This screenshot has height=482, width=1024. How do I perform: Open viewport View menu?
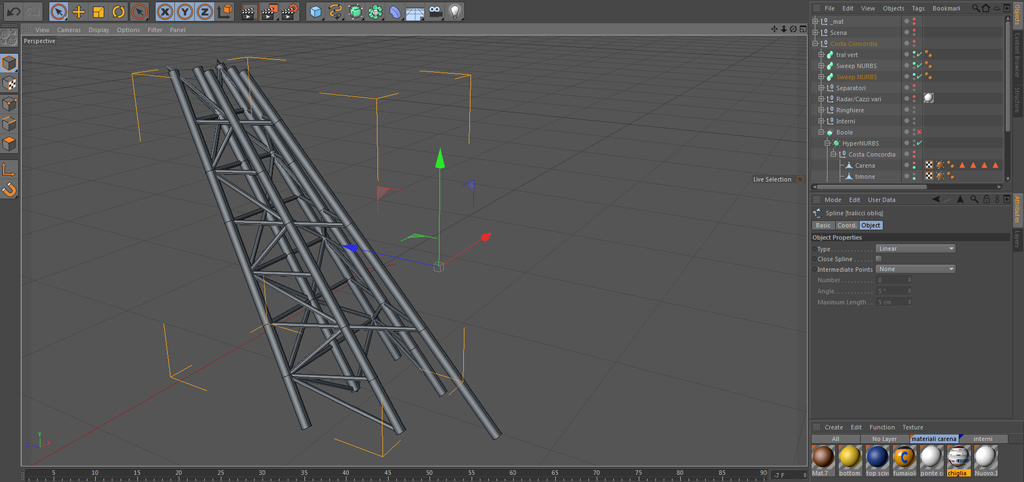[42, 30]
